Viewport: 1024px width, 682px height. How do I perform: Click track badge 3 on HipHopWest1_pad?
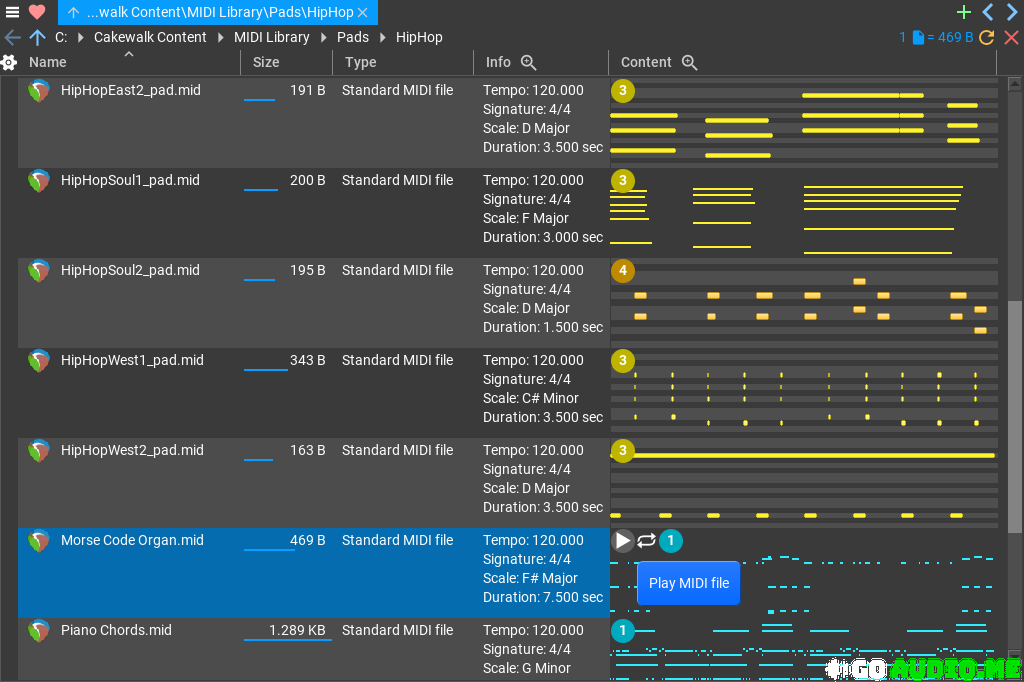click(x=622, y=361)
